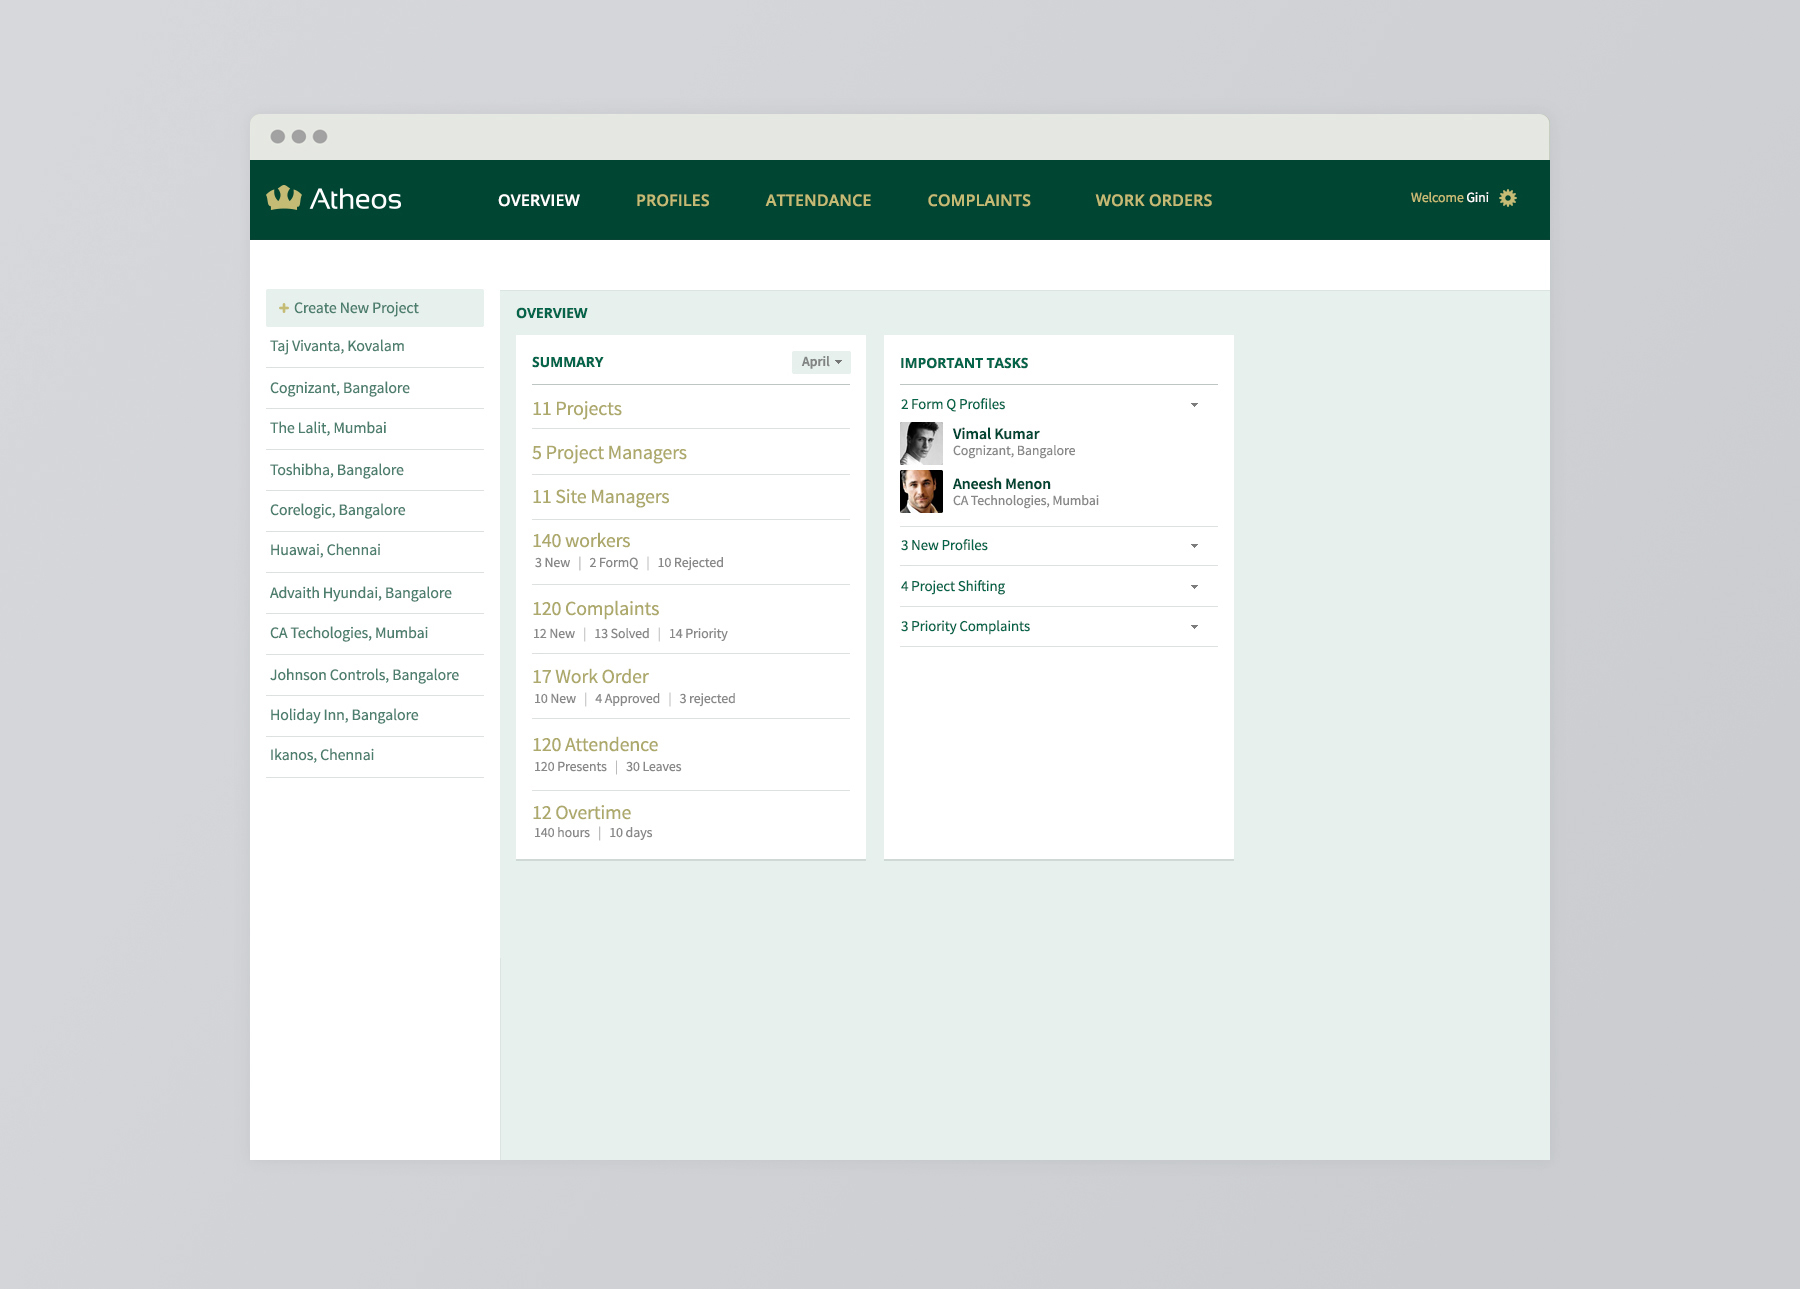The height and width of the screenshot is (1289, 1800).
Task: Open the April month dropdown
Action: [821, 362]
